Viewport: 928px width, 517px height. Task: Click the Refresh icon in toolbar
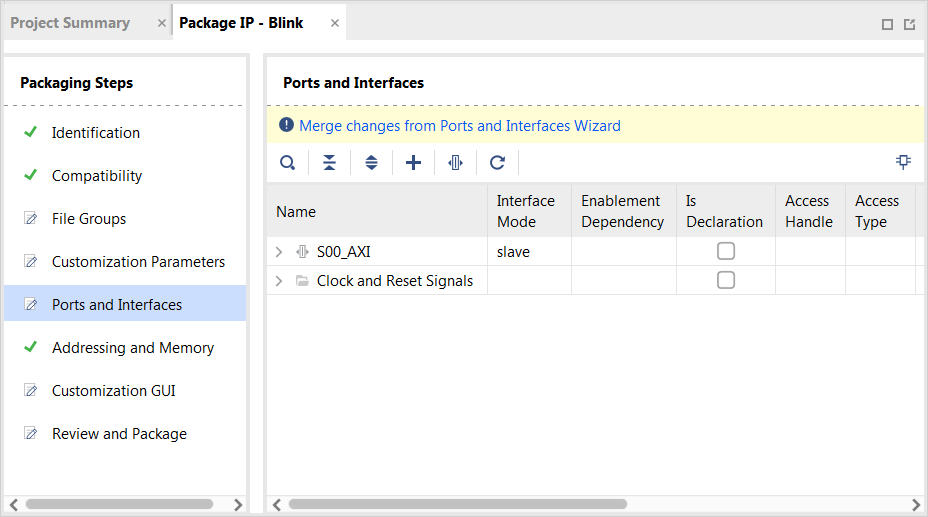(x=497, y=163)
